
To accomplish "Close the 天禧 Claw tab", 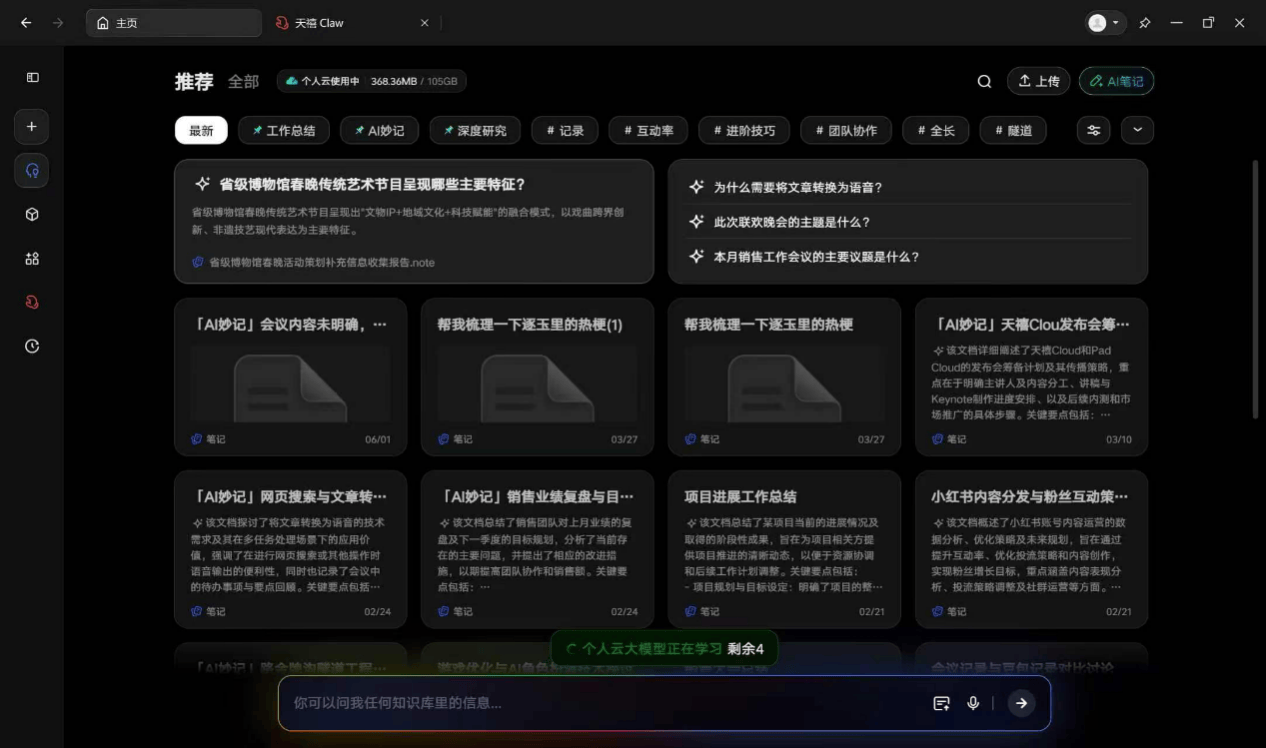I will [425, 23].
